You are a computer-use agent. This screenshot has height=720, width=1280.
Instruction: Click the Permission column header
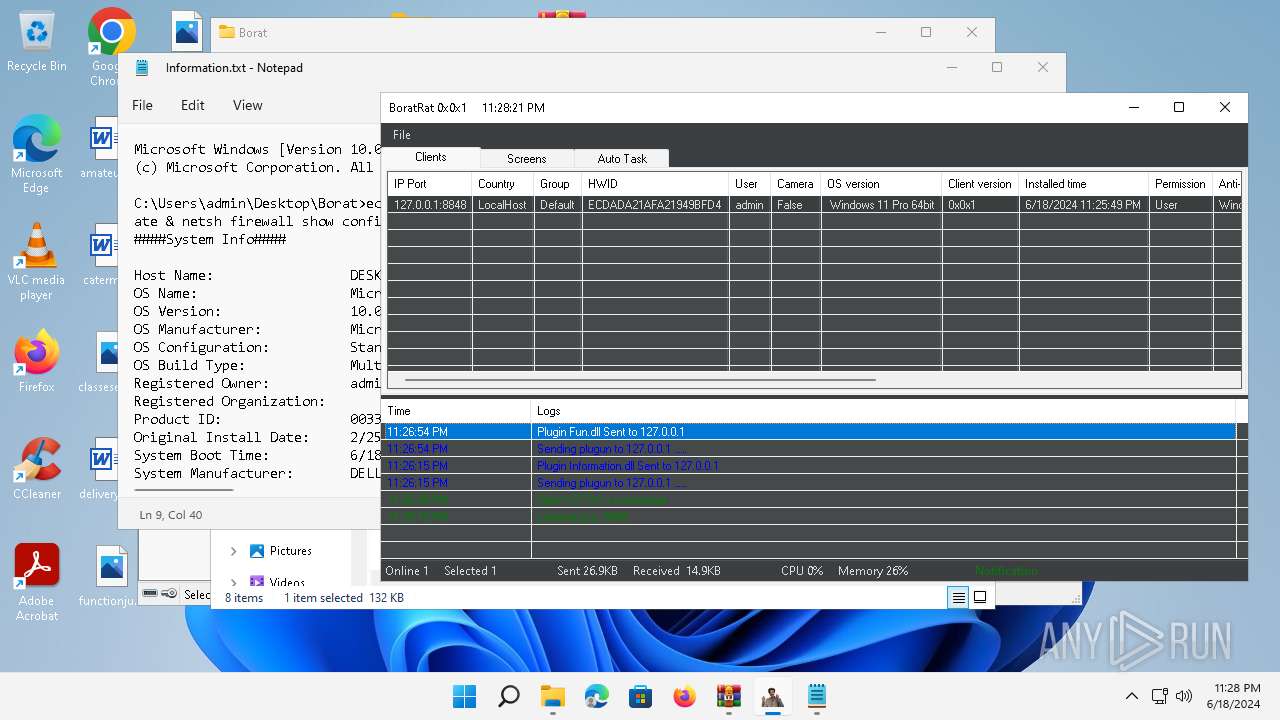tap(1180, 184)
